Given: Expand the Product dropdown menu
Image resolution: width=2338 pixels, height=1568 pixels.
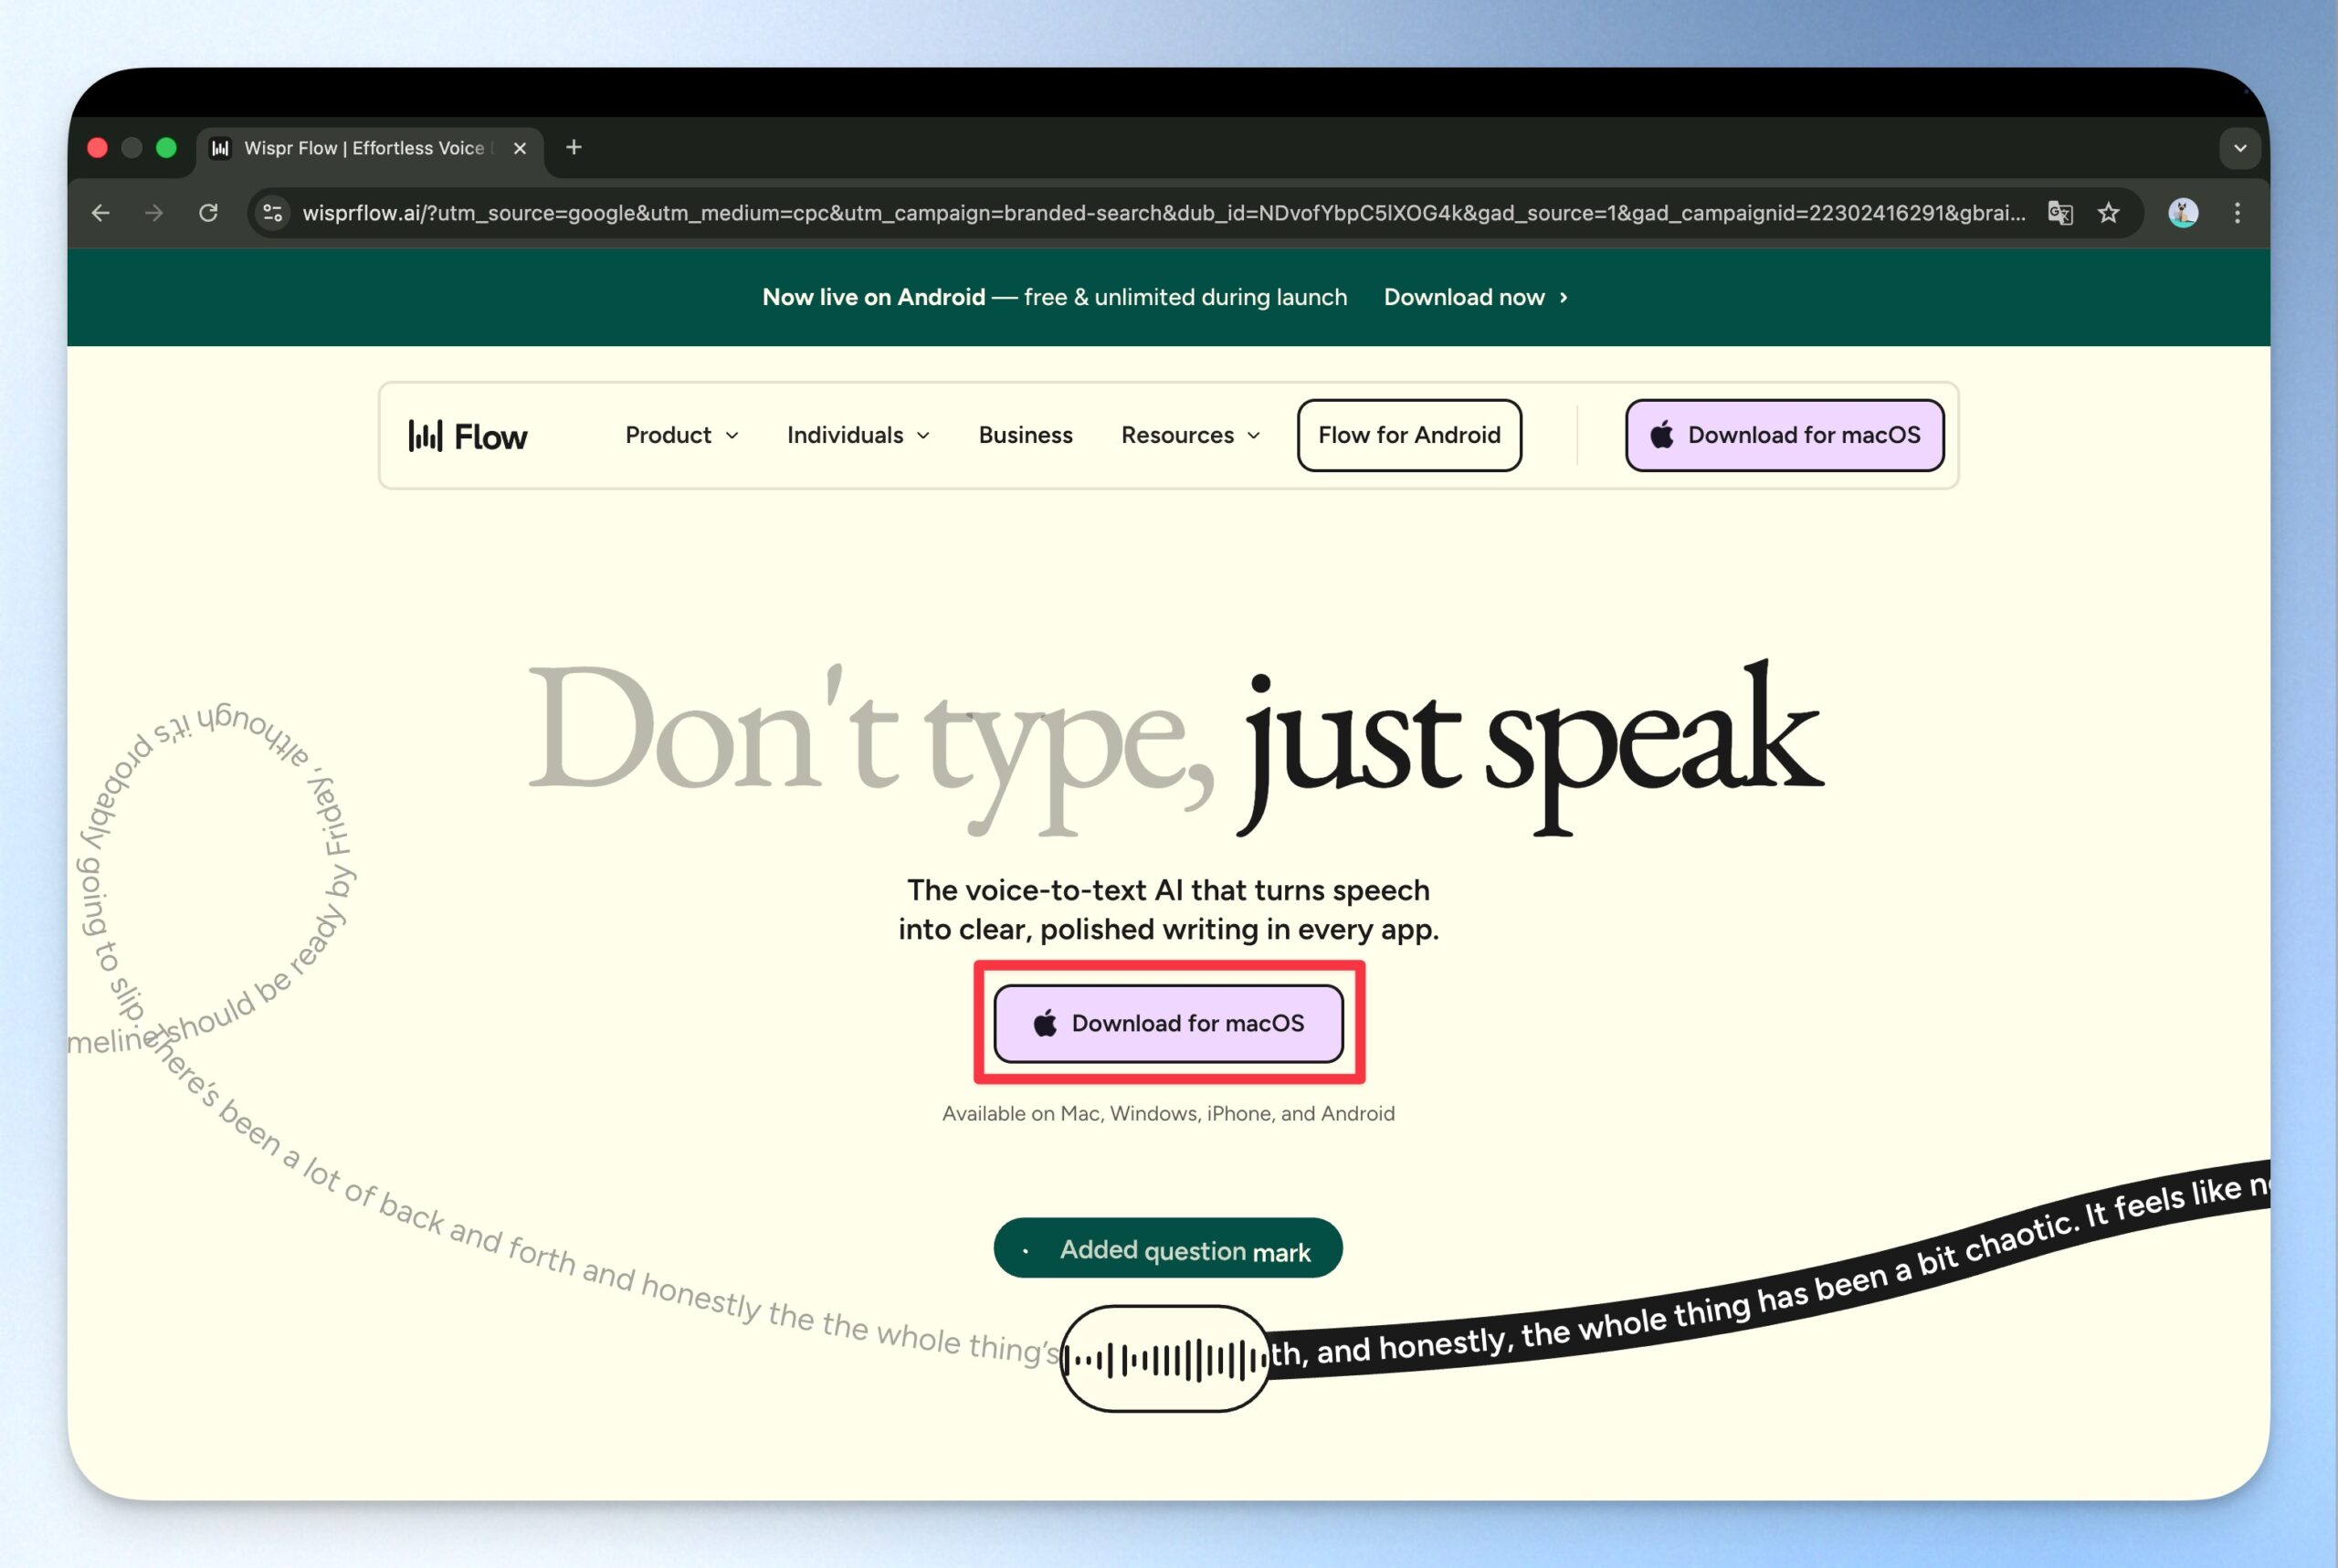Looking at the screenshot, I should point(681,435).
